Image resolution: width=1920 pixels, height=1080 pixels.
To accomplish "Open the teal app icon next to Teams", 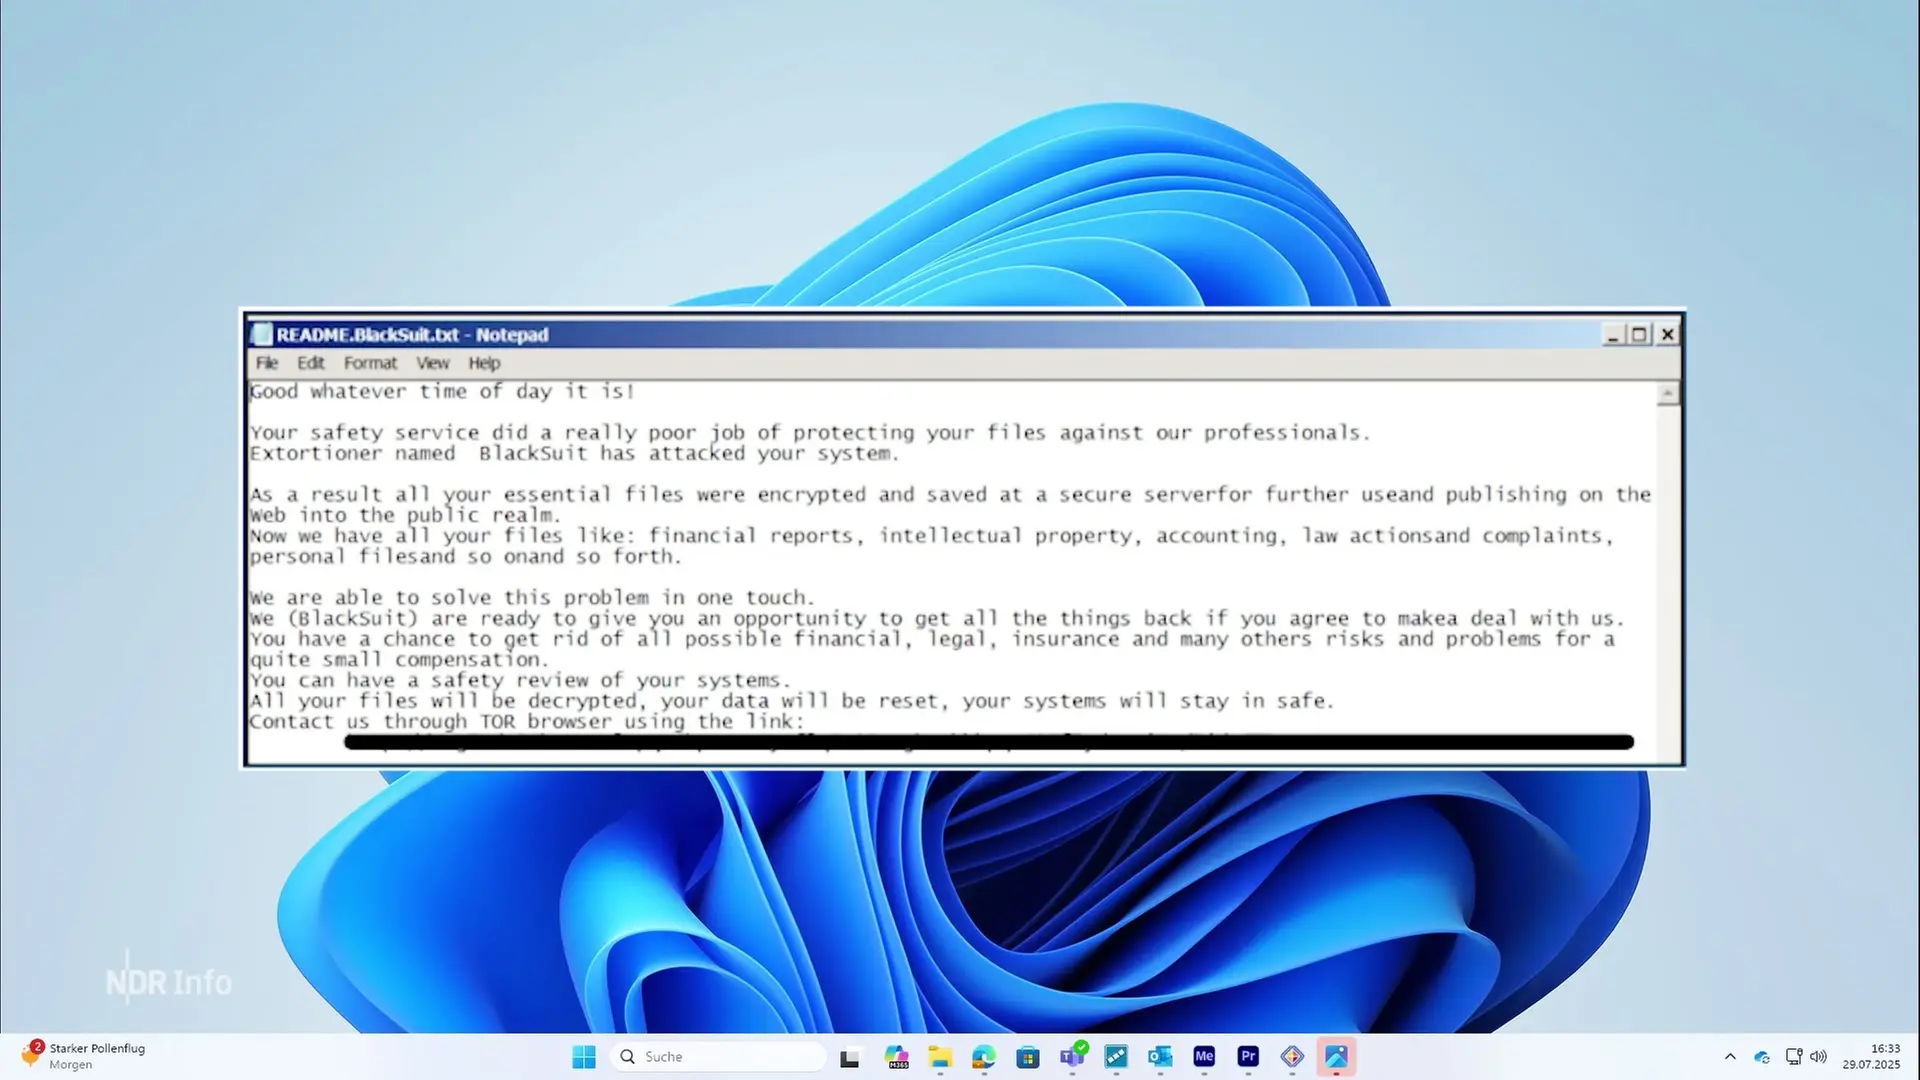I will [x=1116, y=1057].
